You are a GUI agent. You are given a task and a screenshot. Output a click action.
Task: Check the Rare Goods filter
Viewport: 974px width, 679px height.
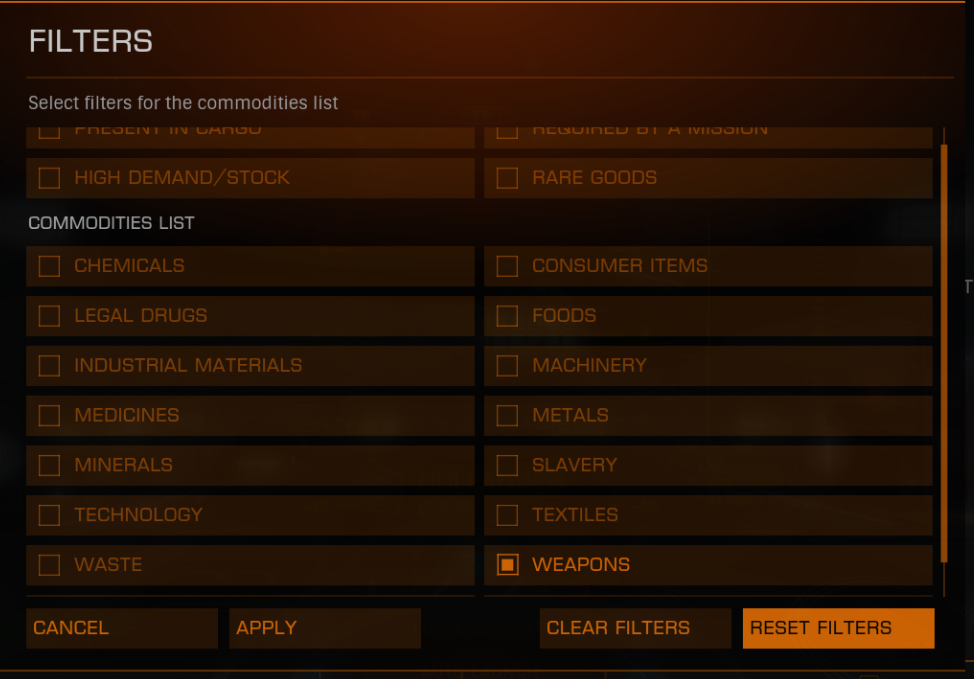coord(507,178)
